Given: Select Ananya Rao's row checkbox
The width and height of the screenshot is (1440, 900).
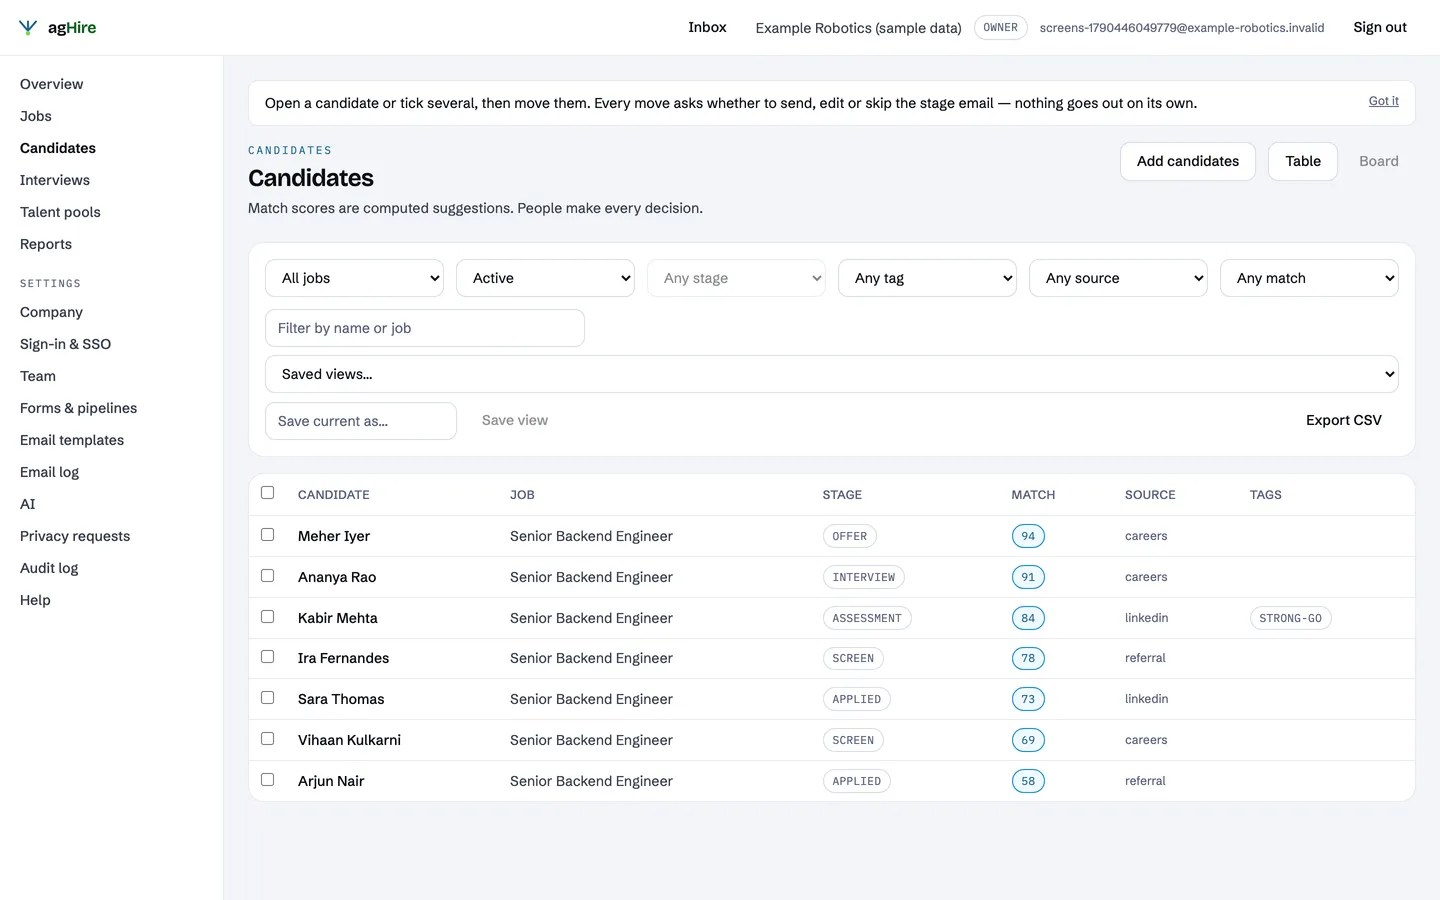Looking at the screenshot, I should tap(267, 576).
